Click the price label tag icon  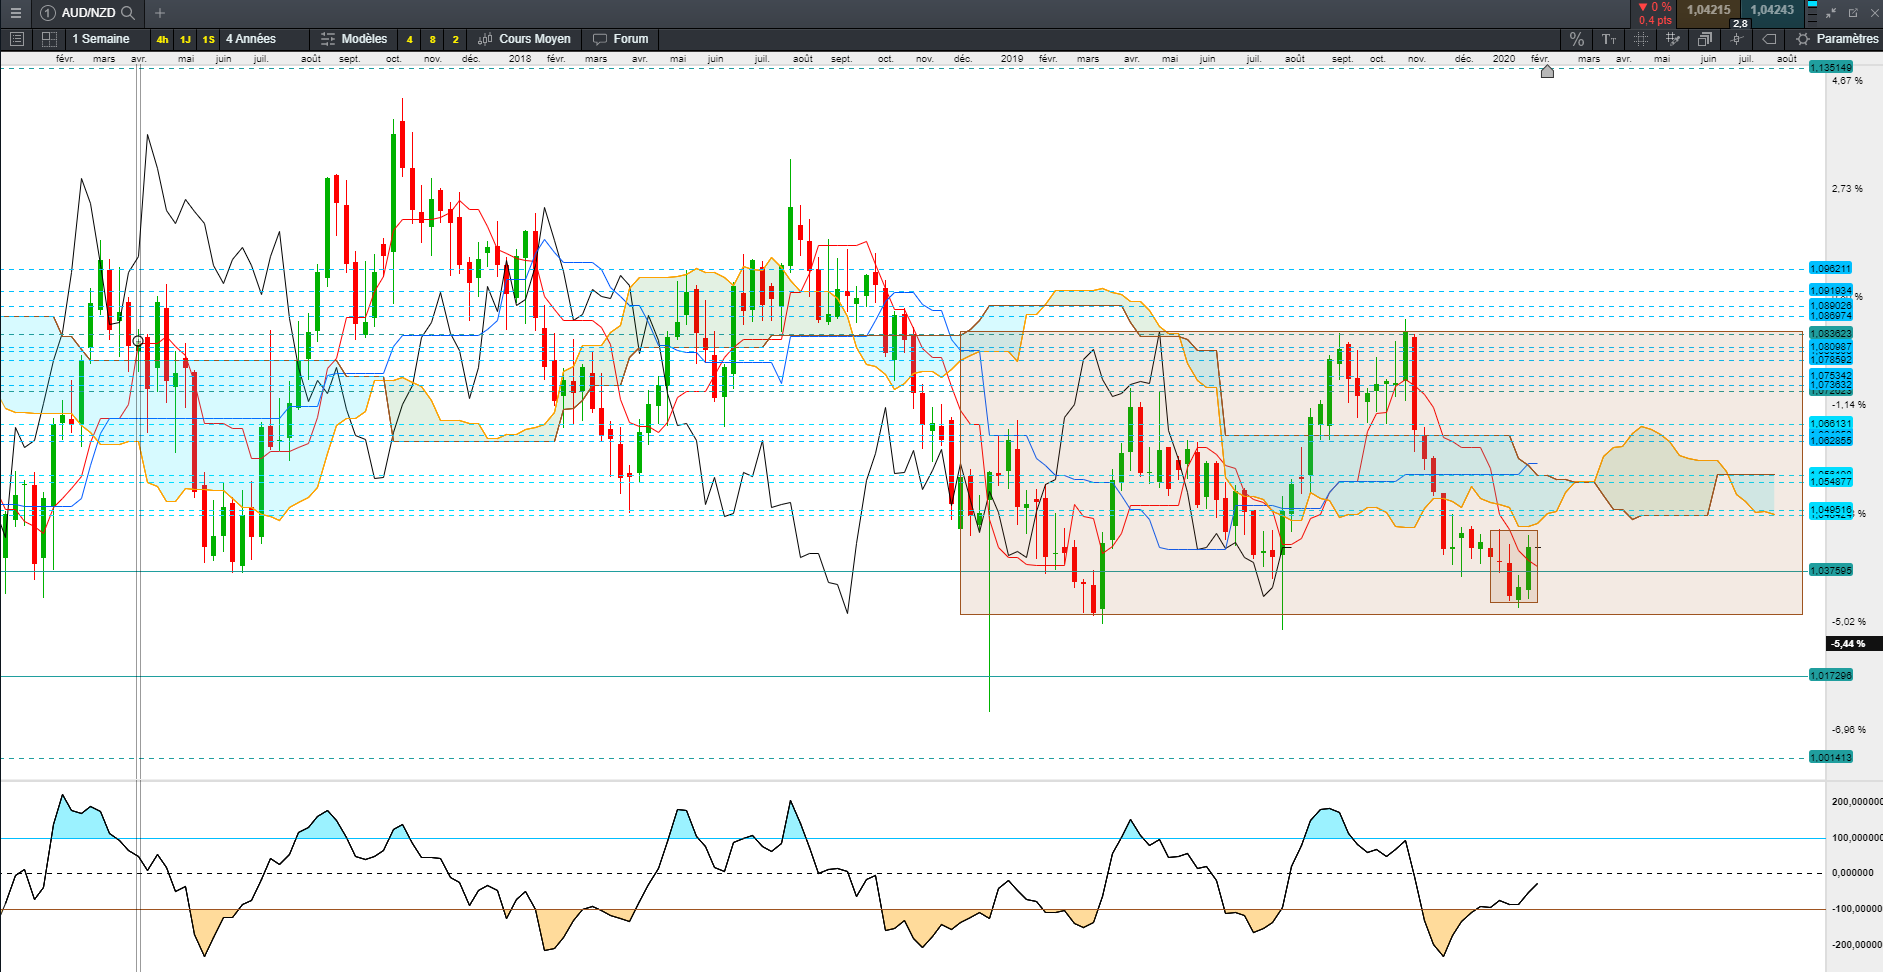coord(1769,39)
